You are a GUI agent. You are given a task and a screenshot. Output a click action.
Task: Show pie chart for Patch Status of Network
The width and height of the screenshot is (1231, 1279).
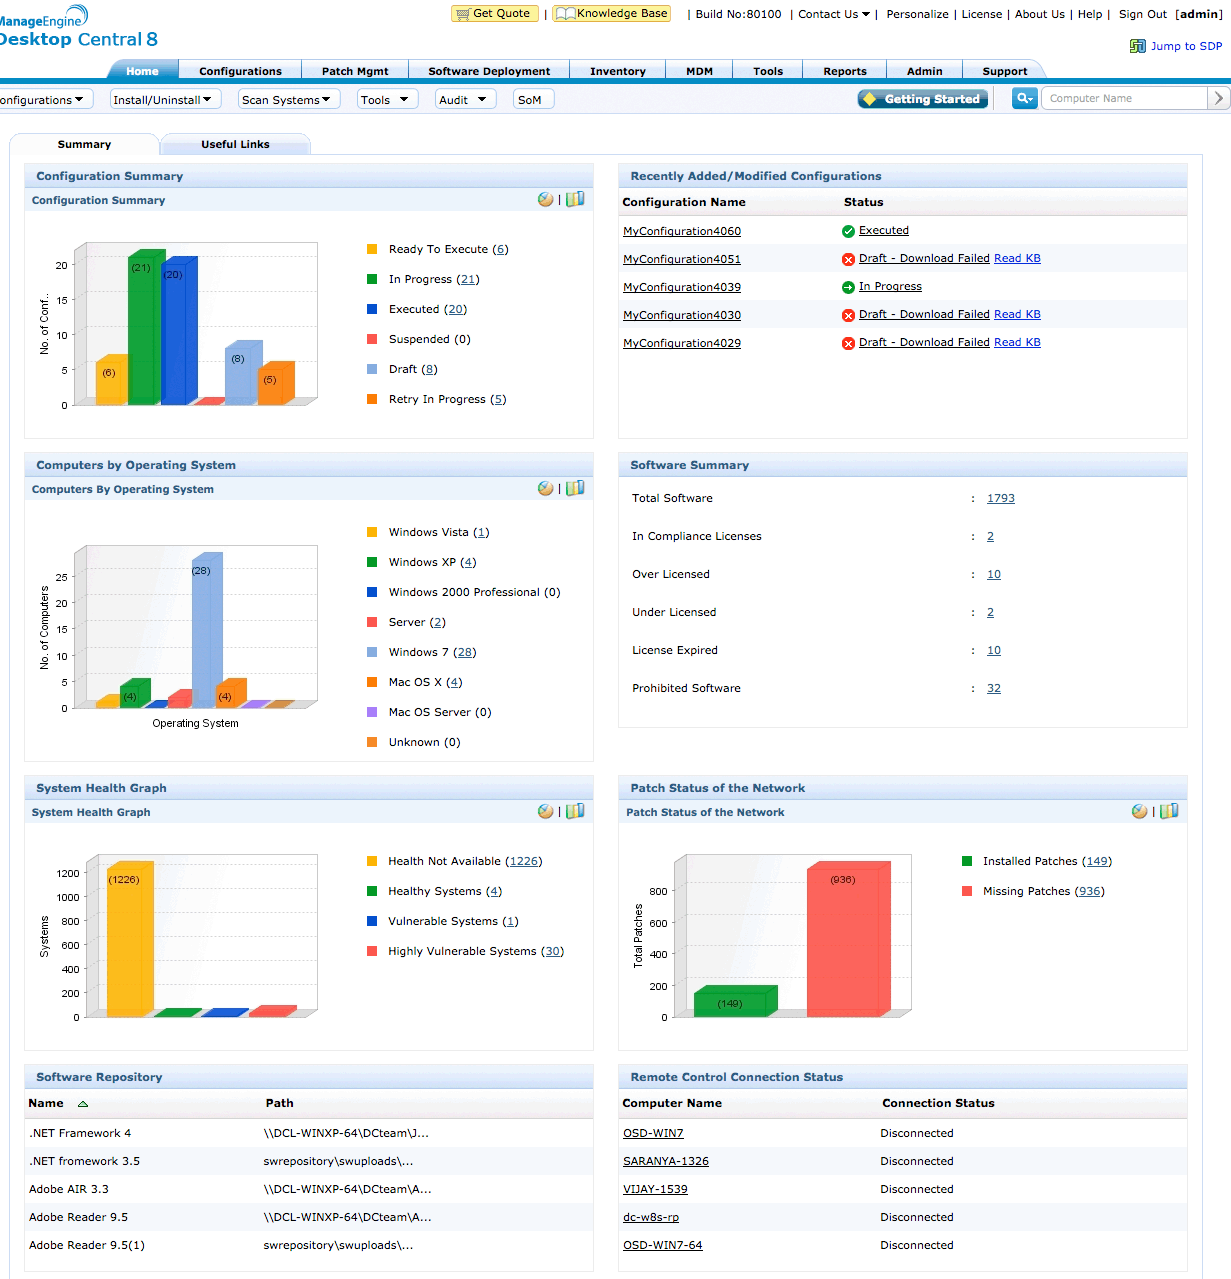[1139, 812]
